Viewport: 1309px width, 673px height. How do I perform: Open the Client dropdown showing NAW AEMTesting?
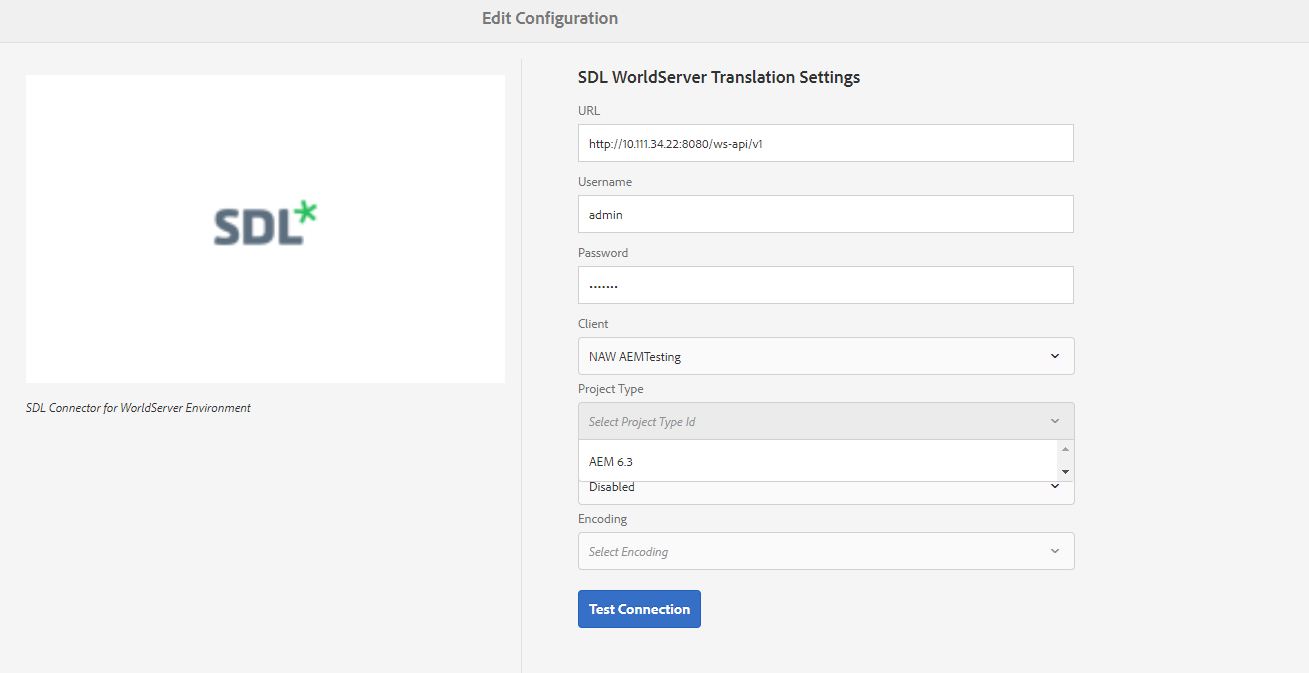826,356
